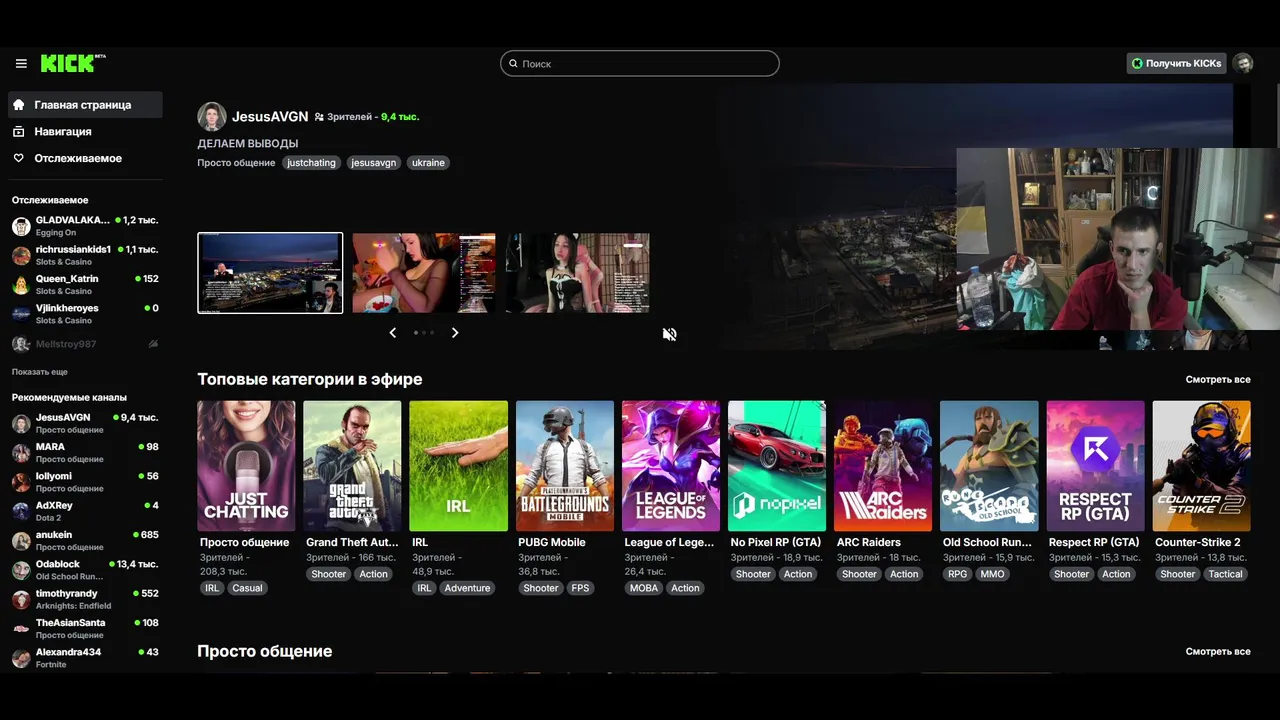The image size is (1280, 720).
Task: Click the Навигация browse icon
Action: tap(19, 131)
